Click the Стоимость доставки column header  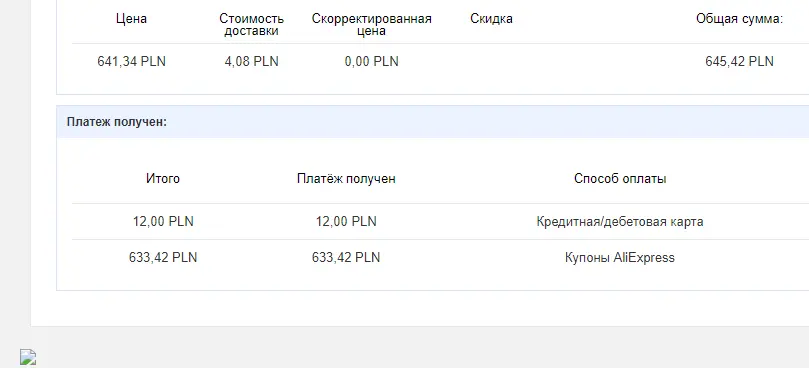251,25
